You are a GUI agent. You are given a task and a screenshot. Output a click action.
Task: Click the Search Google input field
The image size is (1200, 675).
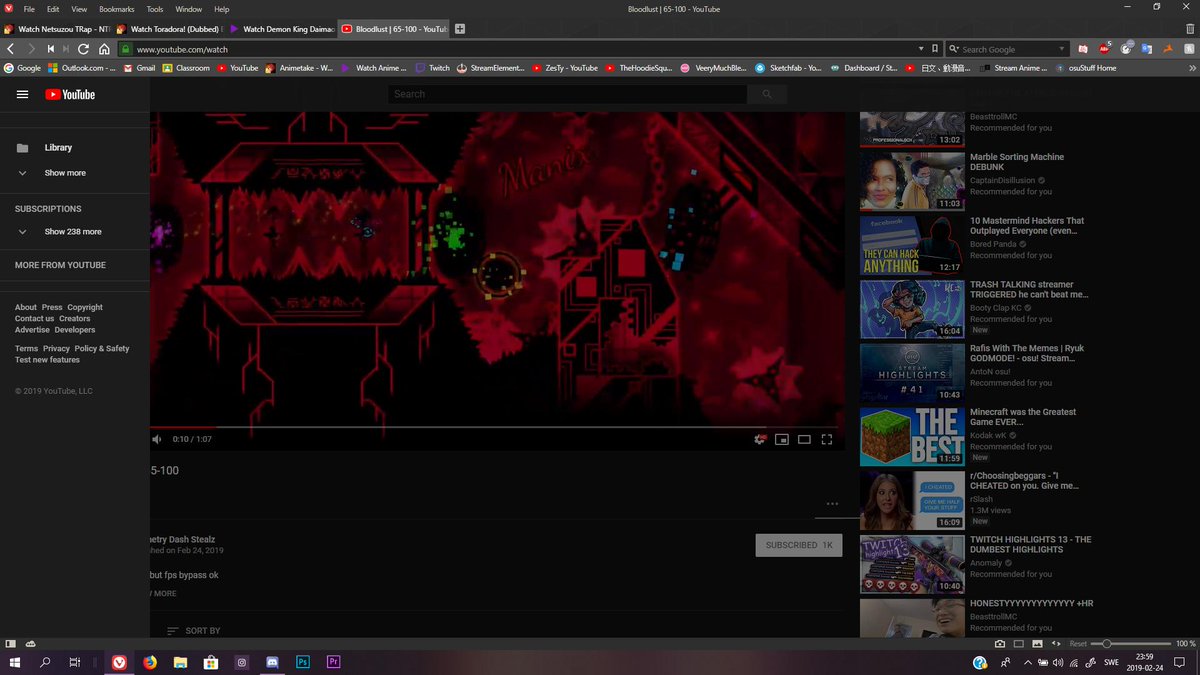pos(1006,48)
